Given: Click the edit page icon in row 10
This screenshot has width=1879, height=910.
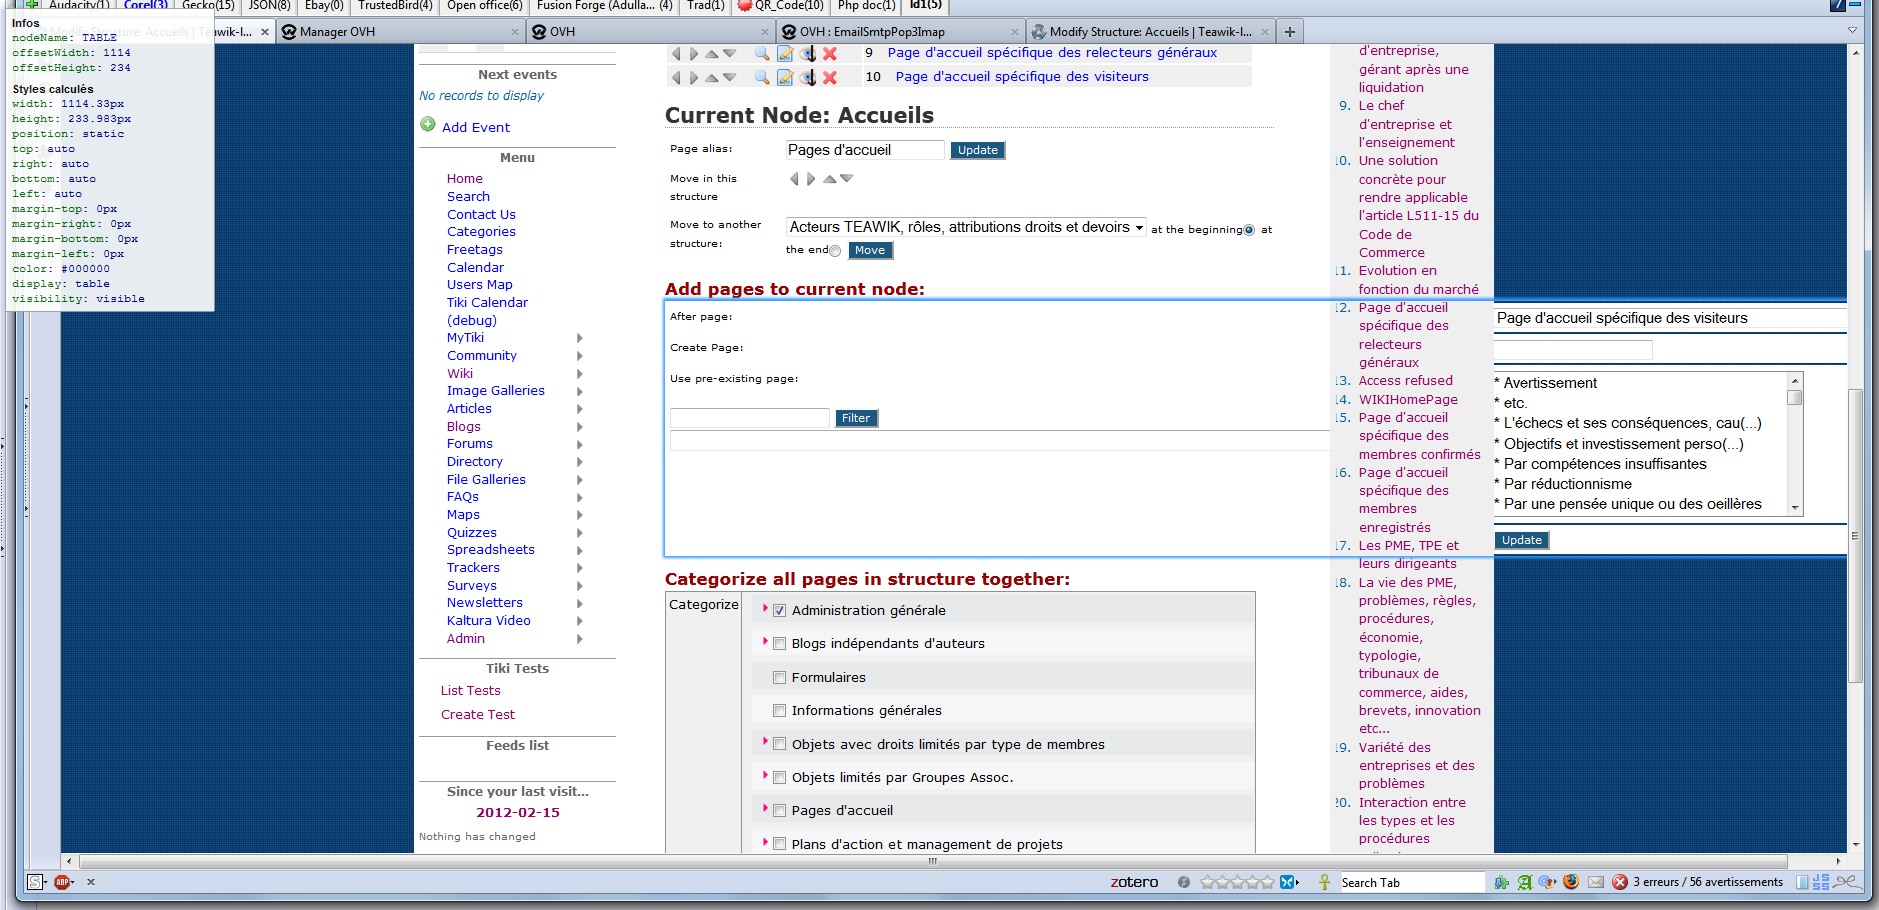Looking at the screenshot, I should pos(785,77).
